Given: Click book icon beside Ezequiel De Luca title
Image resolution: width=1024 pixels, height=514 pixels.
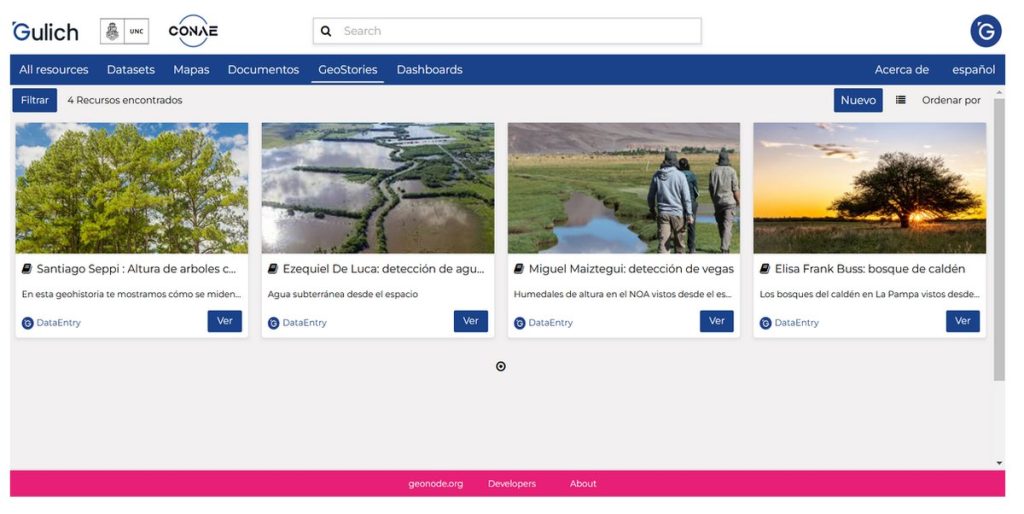Looking at the screenshot, I should (x=273, y=268).
